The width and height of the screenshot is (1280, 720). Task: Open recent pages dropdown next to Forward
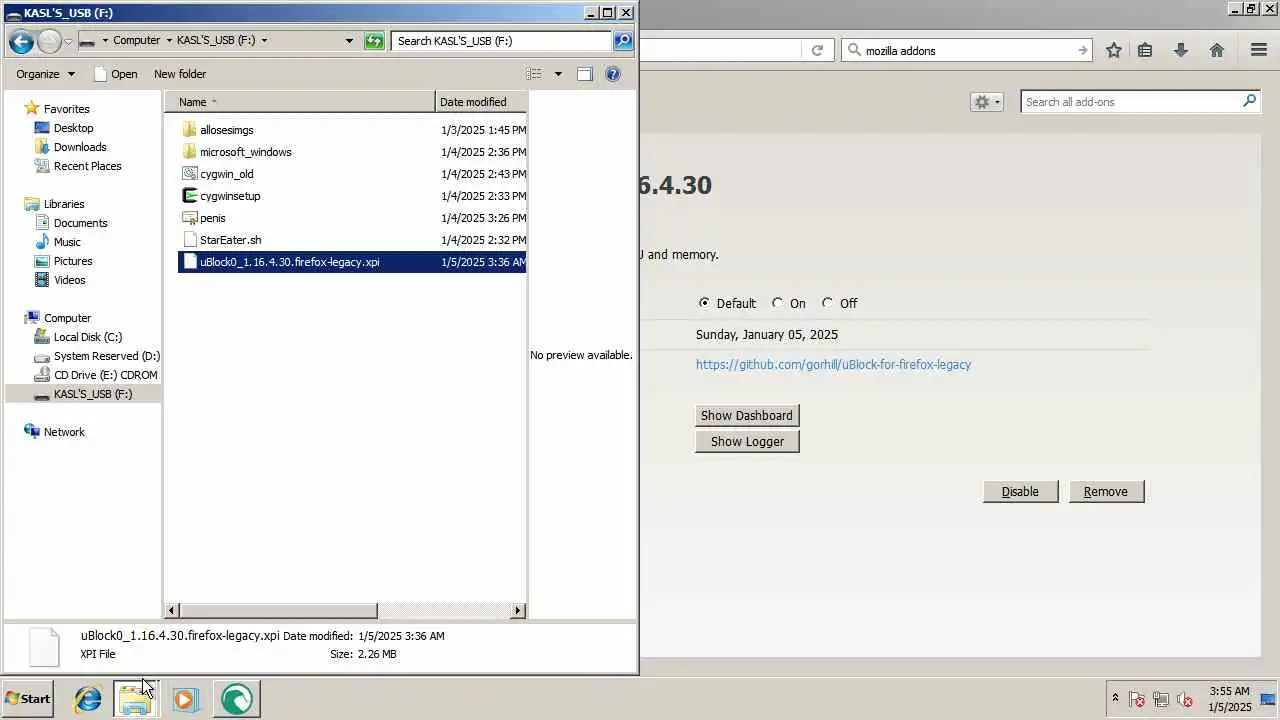coord(68,42)
